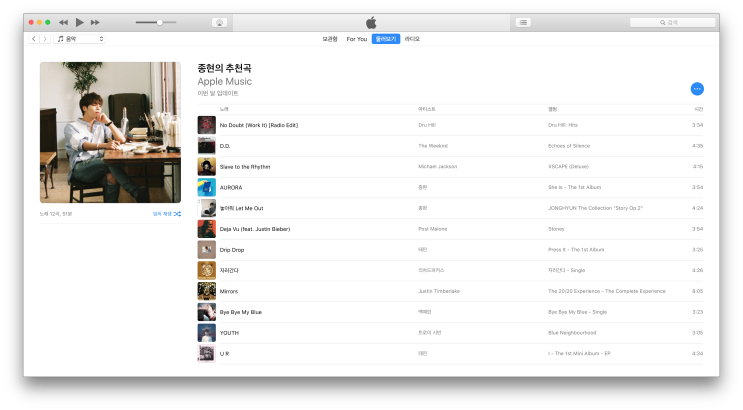
Task: Click Slave to the Rhythm artwork
Action: (207, 167)
